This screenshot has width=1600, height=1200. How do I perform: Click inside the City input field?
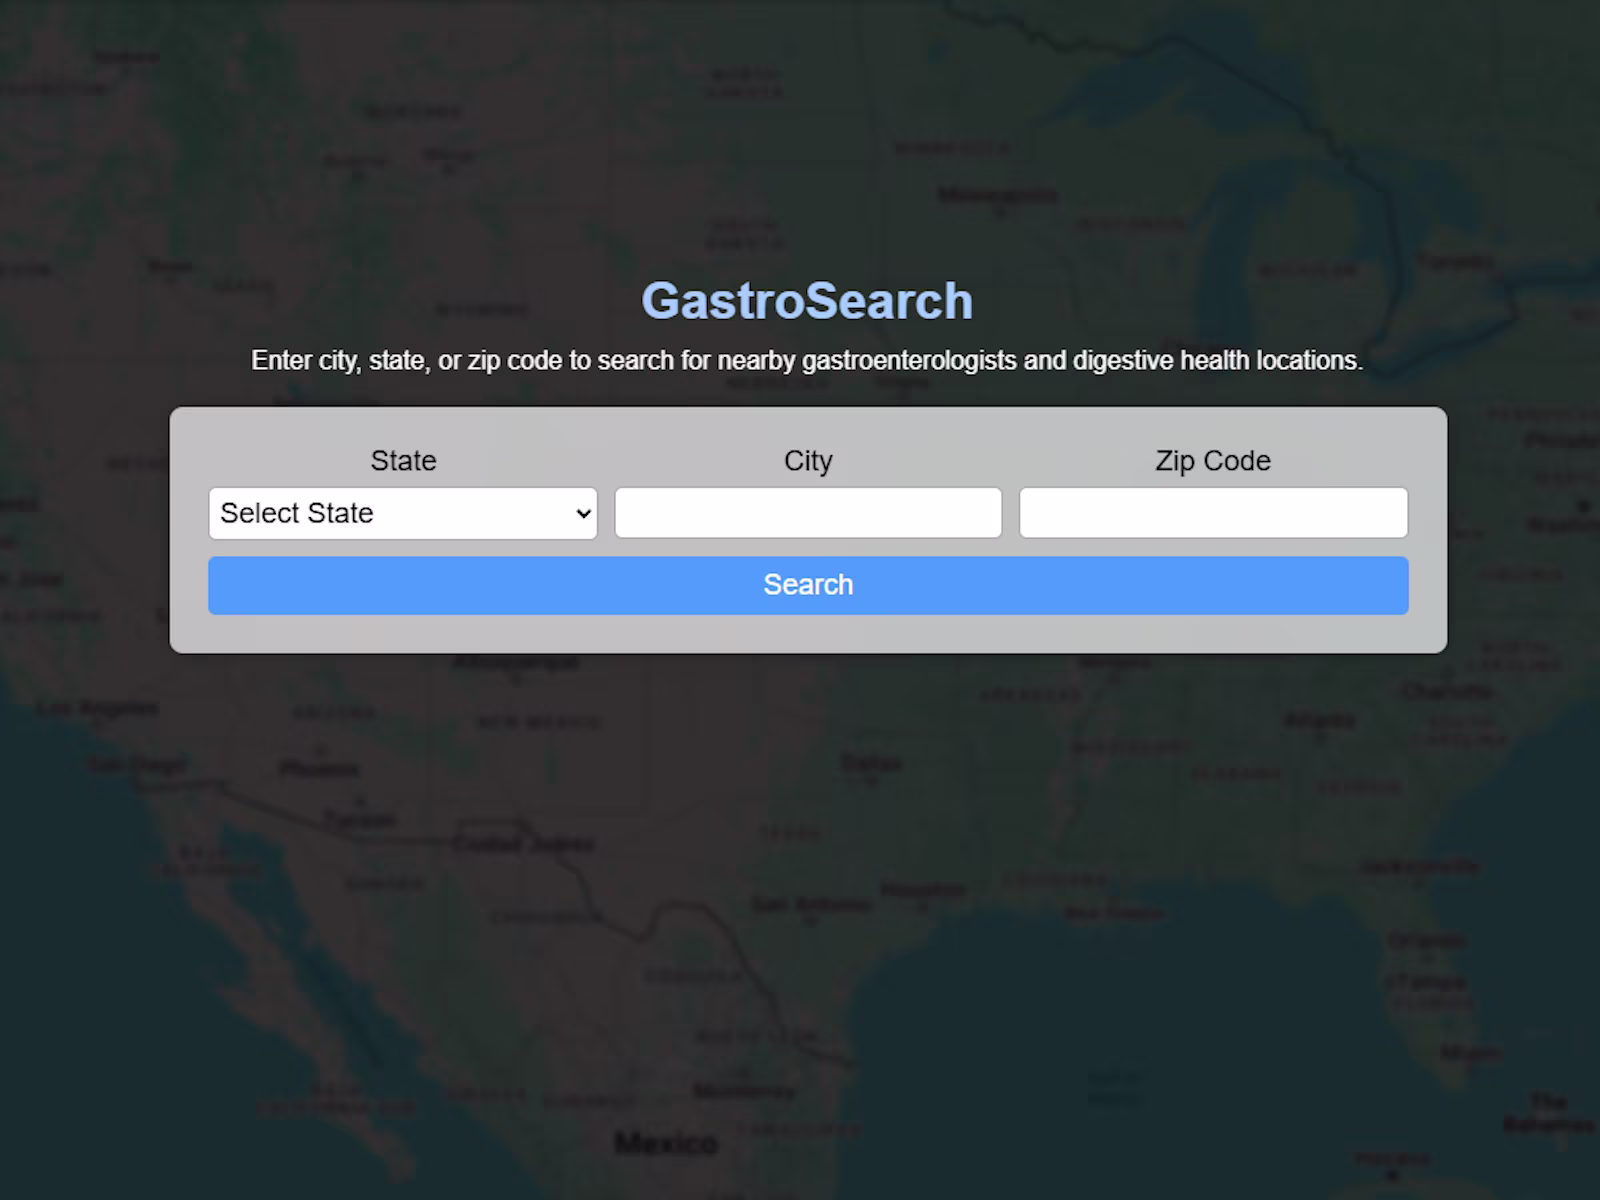click(807, 512)
